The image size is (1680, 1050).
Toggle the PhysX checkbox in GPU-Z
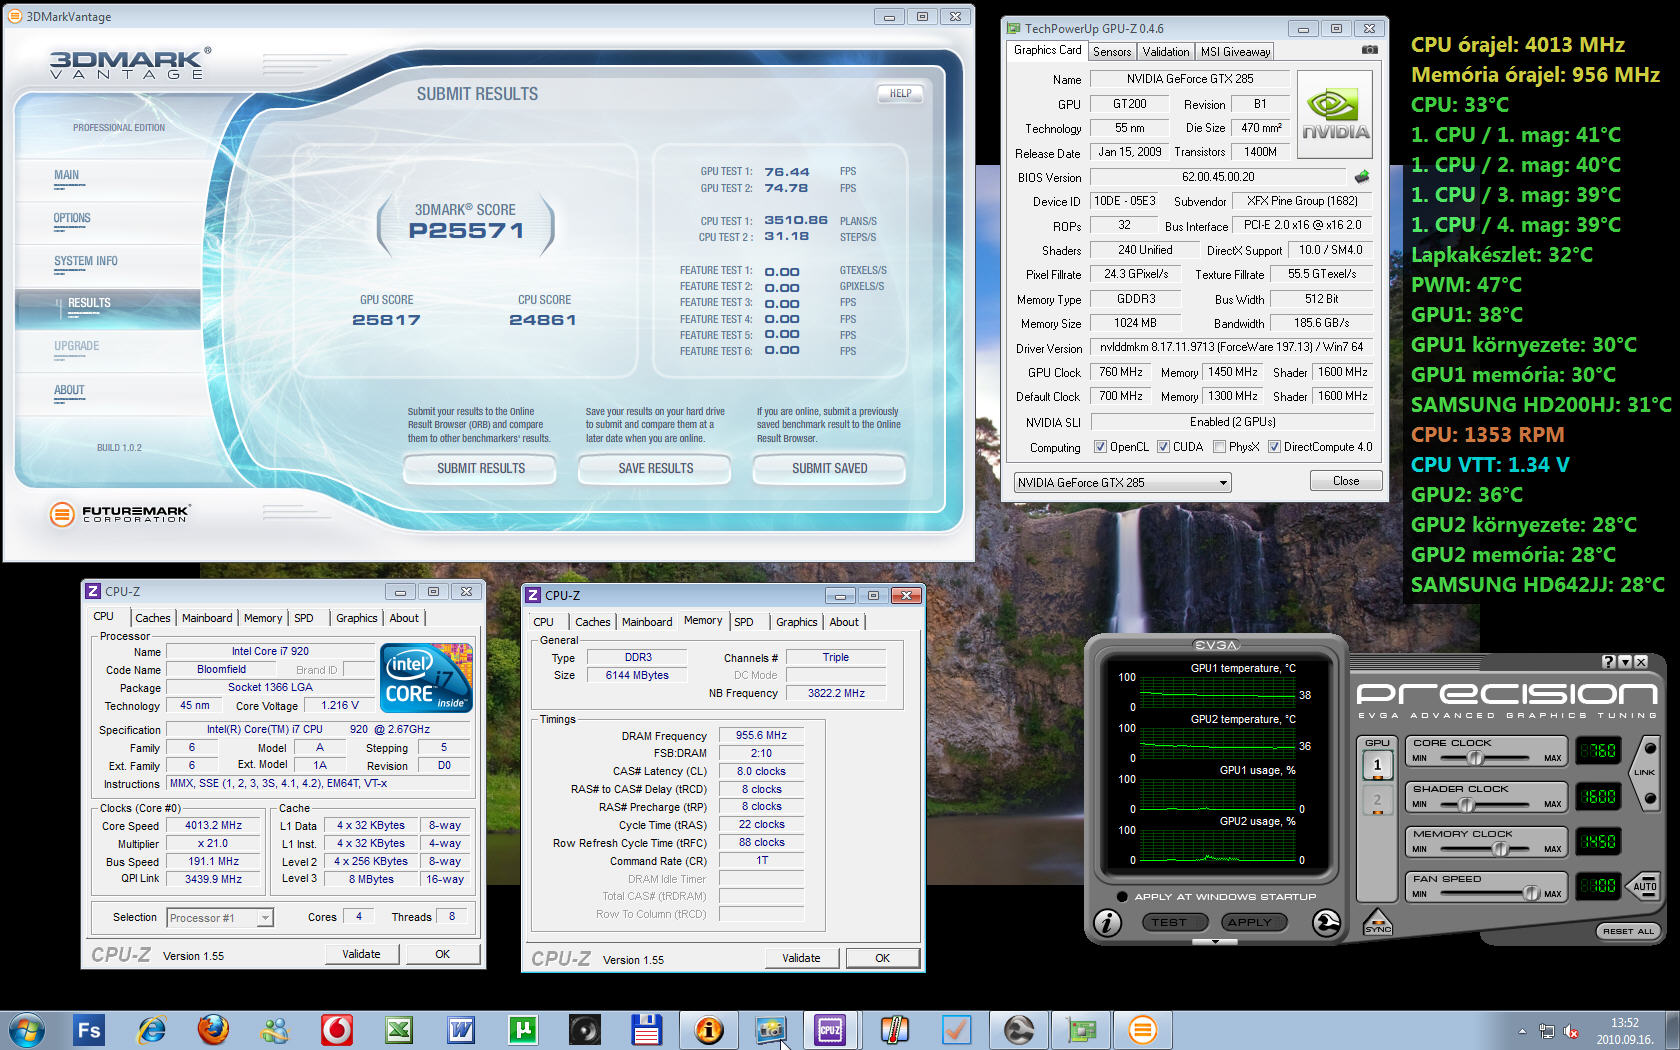1219,447
